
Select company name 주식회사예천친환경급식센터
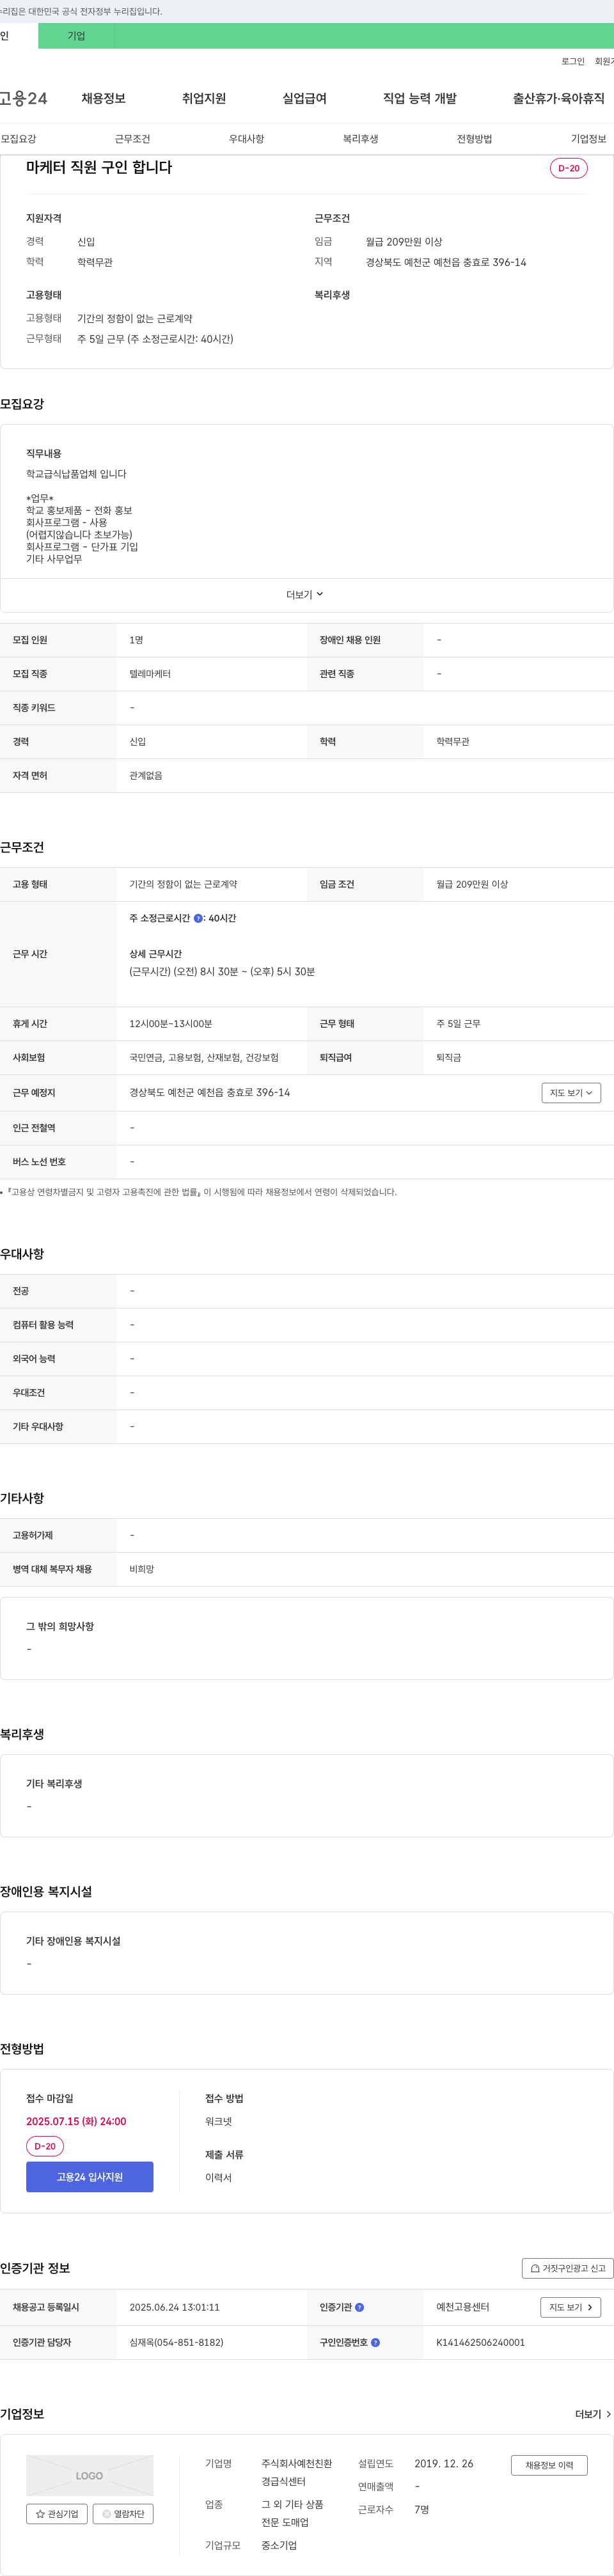(296, 2473)
